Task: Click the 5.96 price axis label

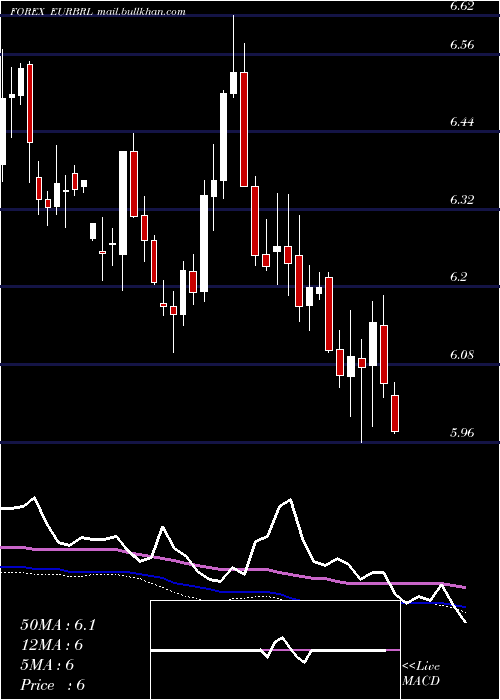Action: coord(462,432)
